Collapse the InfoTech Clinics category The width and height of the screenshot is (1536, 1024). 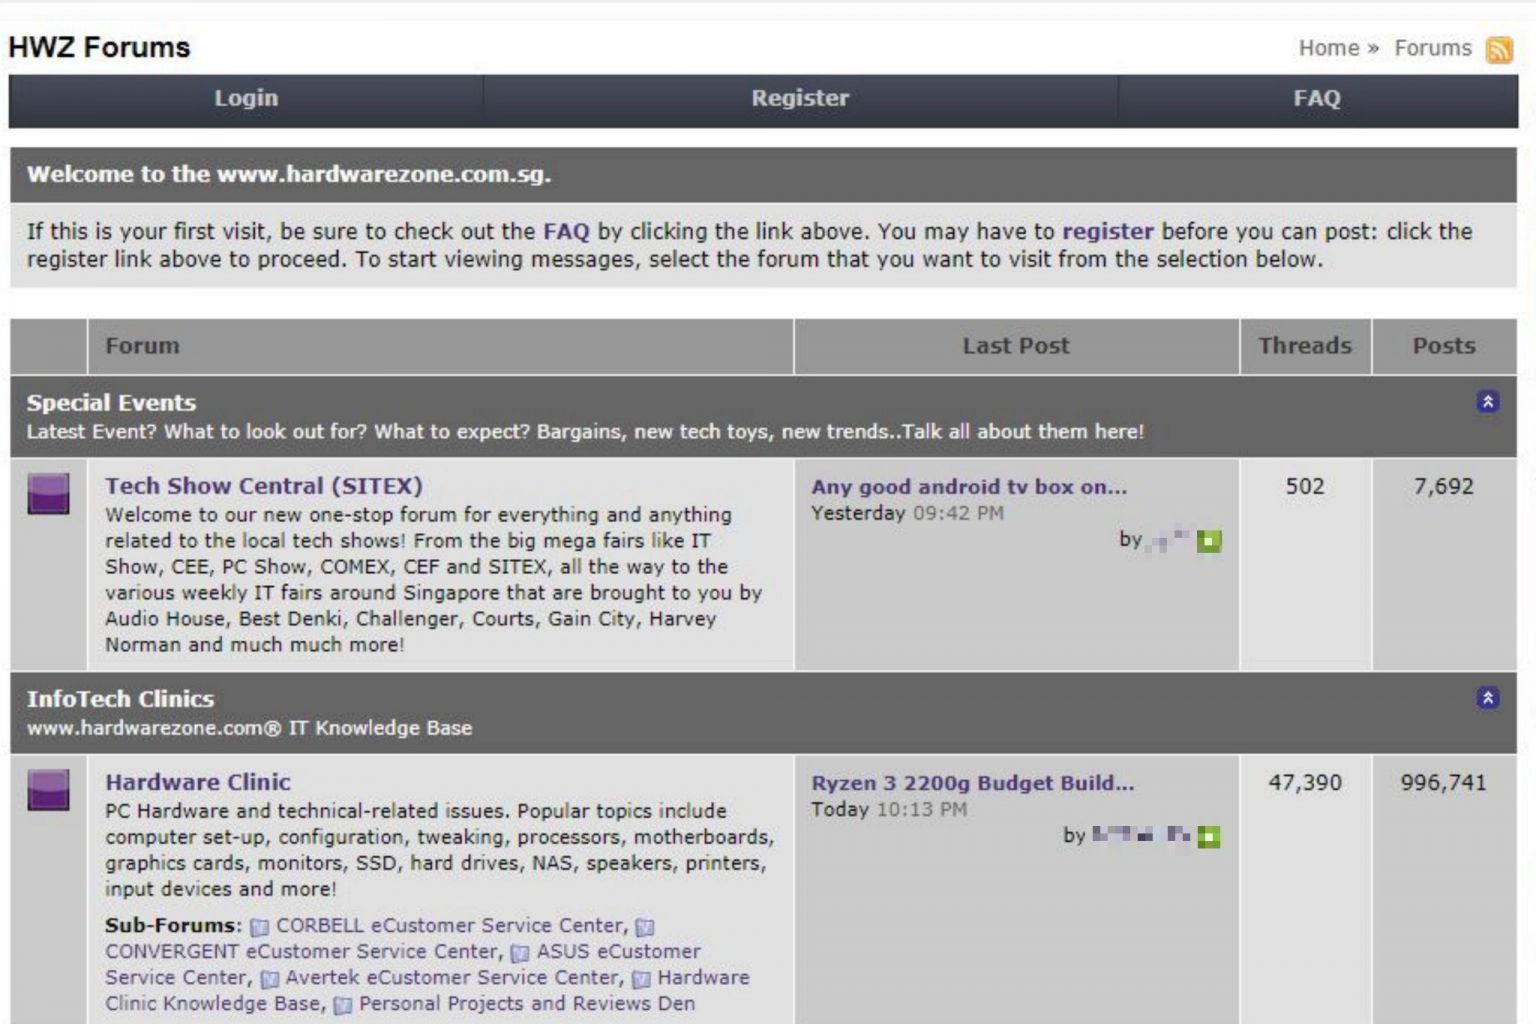click(x=1487, y=698)
